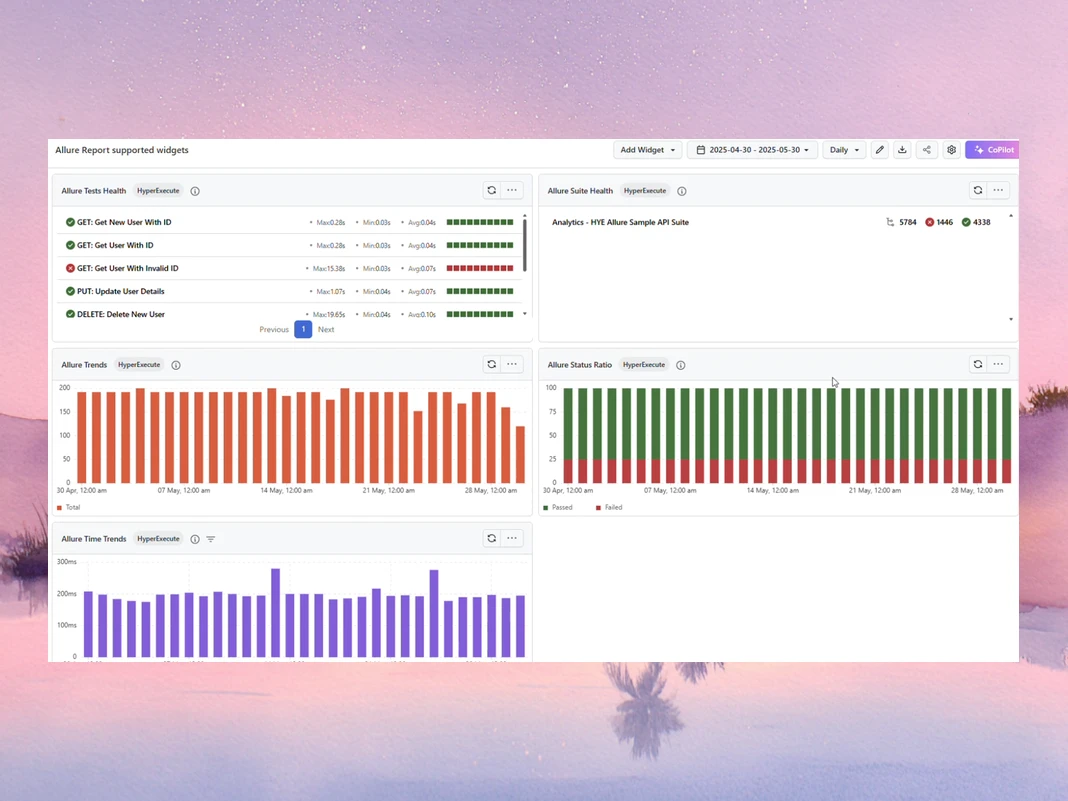
Task: Open the date range picker 2025-04-30 - 2025-05-30
Action: tap(752, 150)
